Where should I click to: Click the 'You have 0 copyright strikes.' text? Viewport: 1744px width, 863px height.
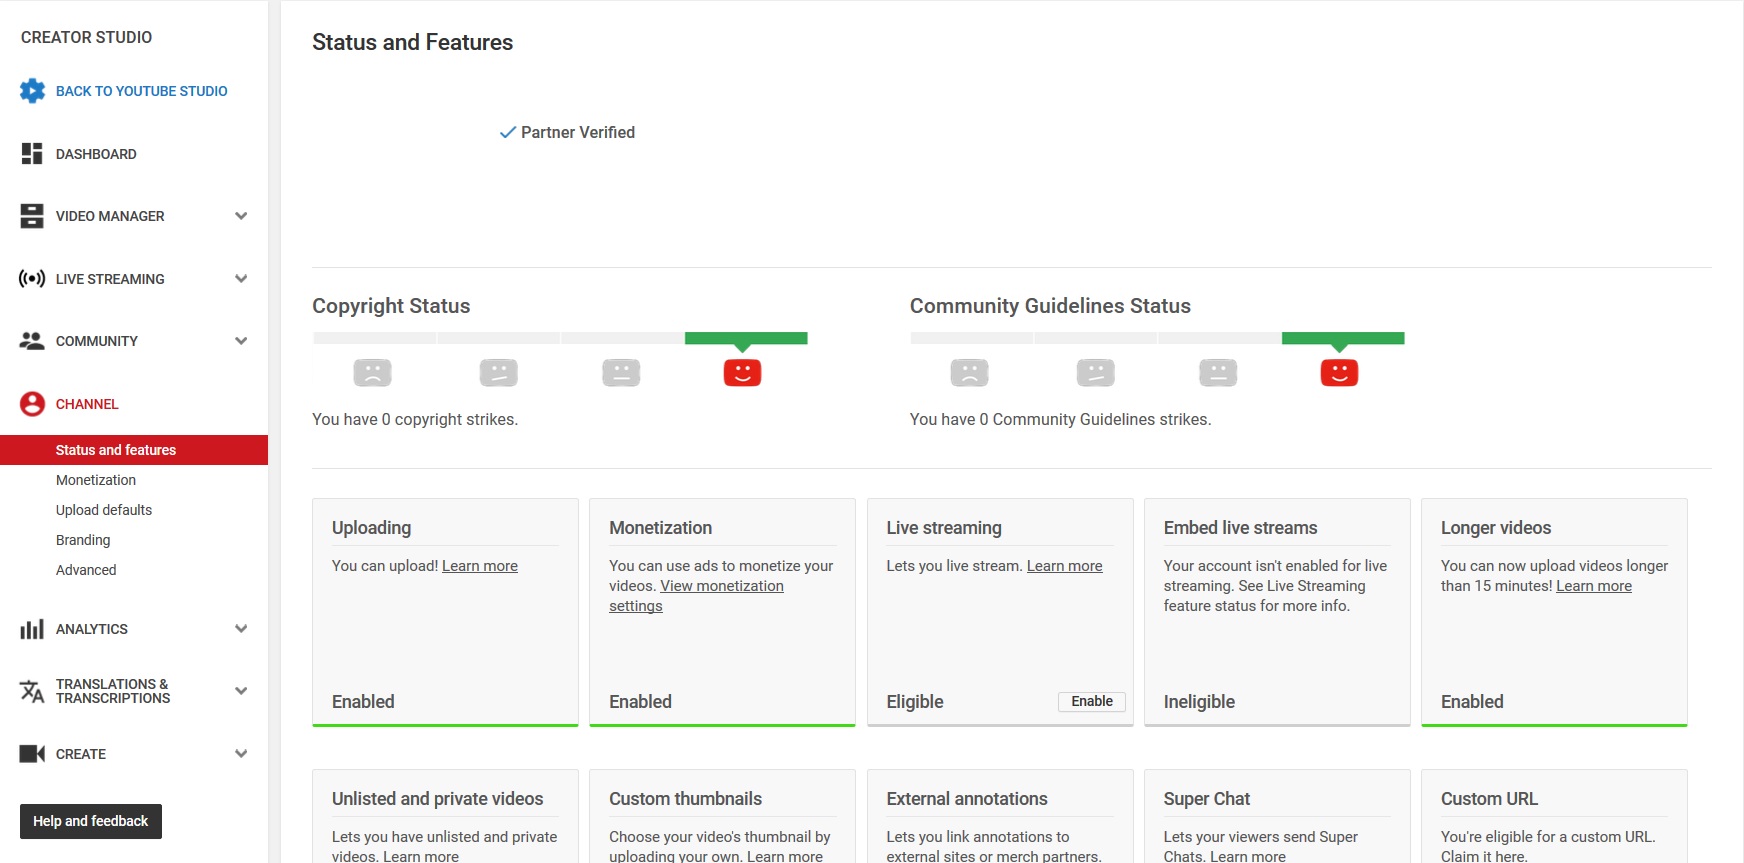(415, 420)
